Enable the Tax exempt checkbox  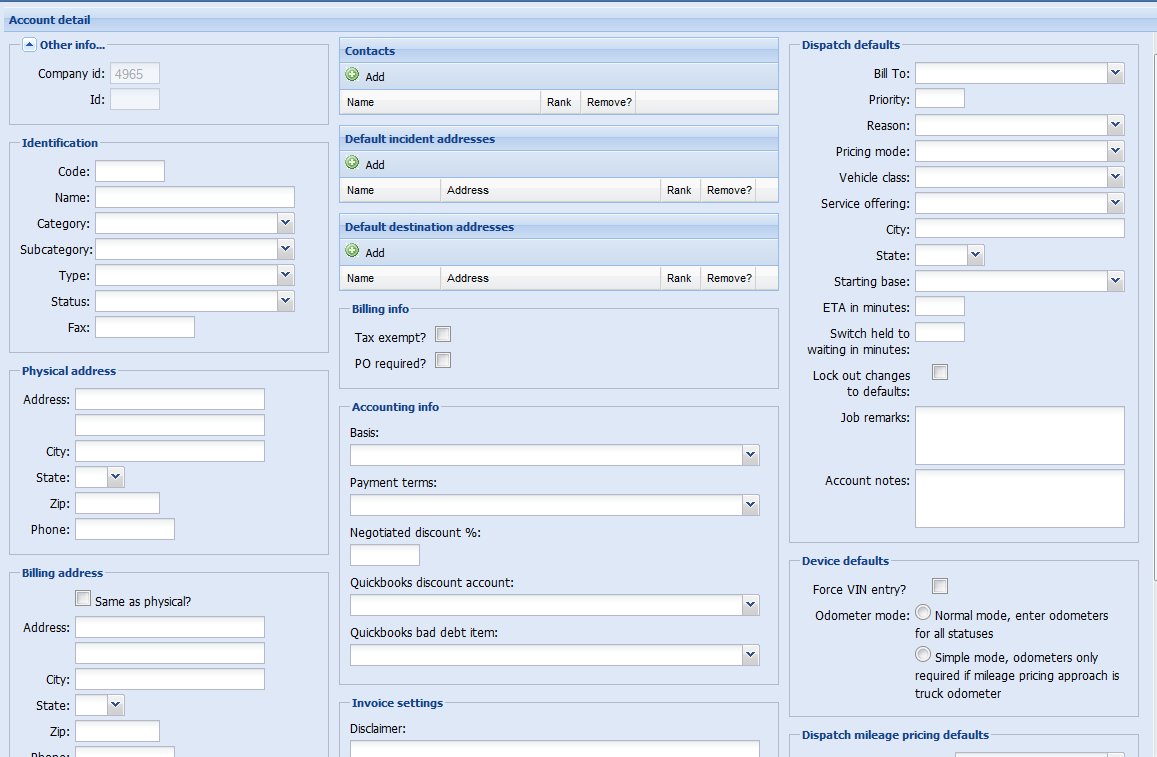coord(443,334)
